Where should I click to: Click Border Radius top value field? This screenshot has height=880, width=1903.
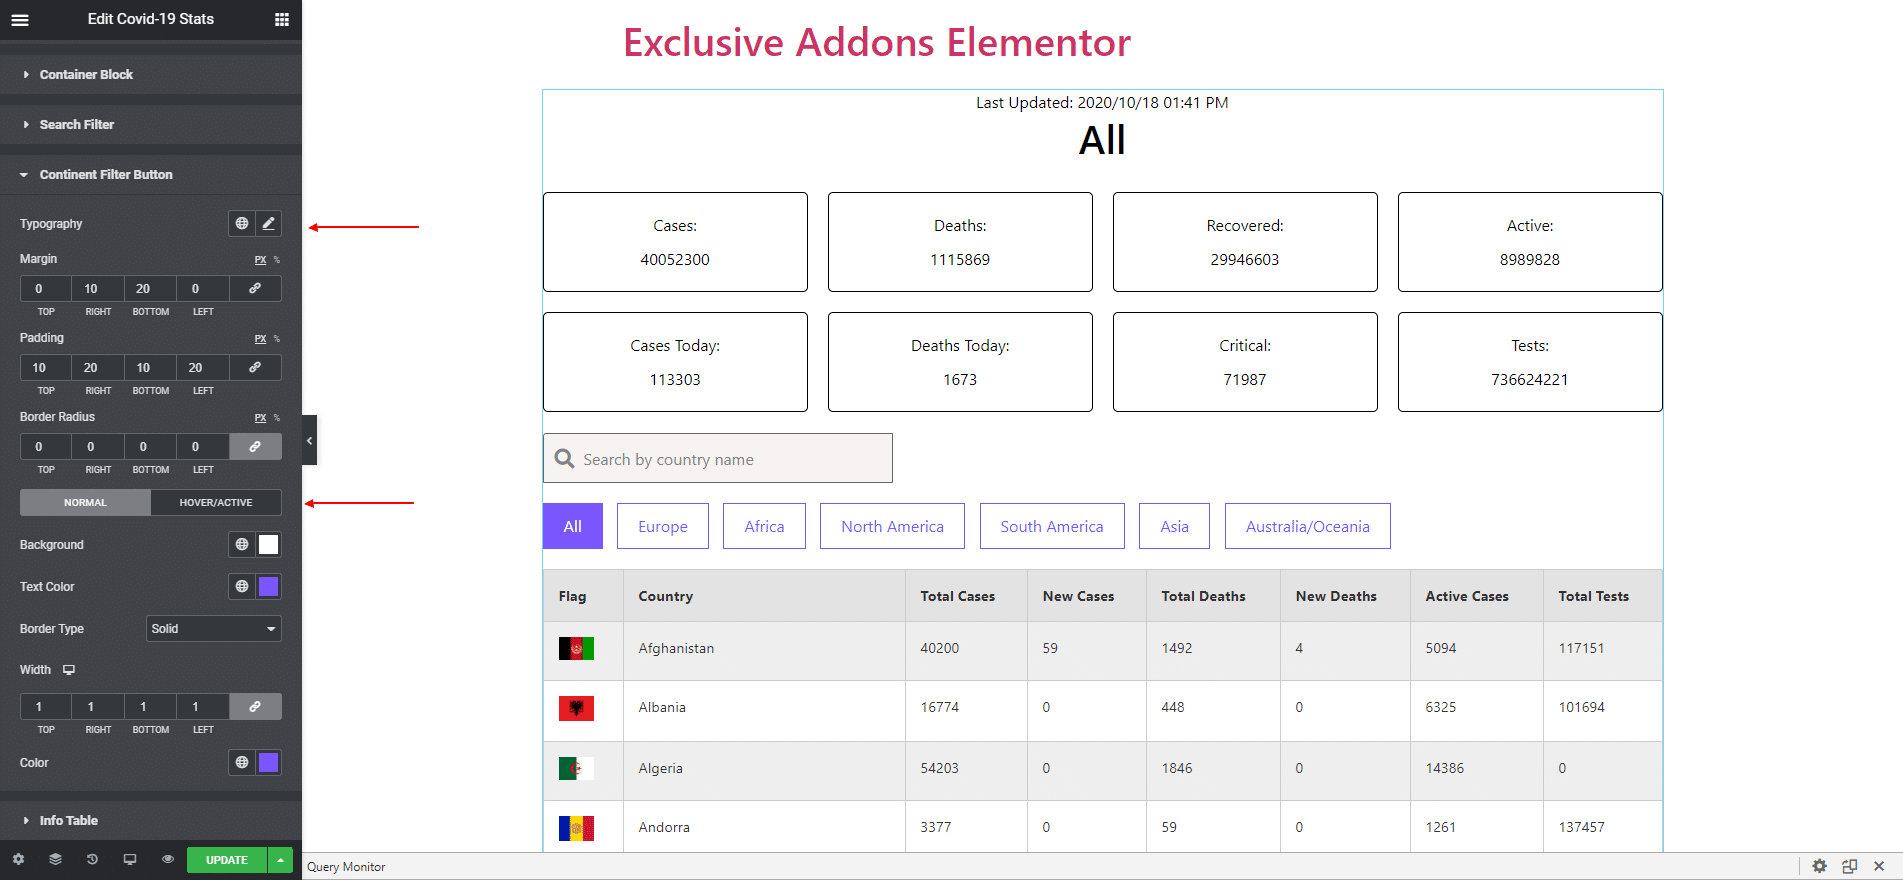46,447
